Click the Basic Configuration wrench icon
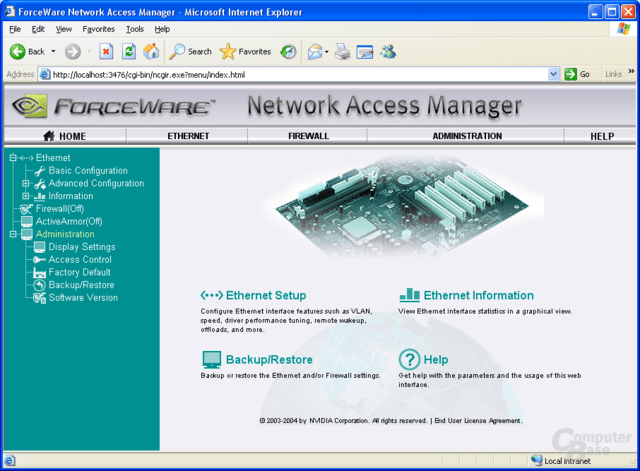This screenshot has height=471, width=640. (40, 171)
